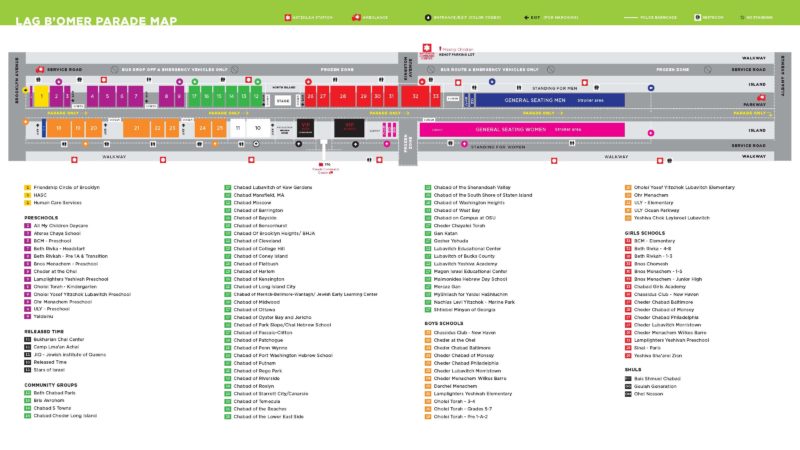The width and height of the screenshot is (800, 450).
Task: Click 'Oholei Torah - Grades 5-7' entry
Action: [463, 409]
